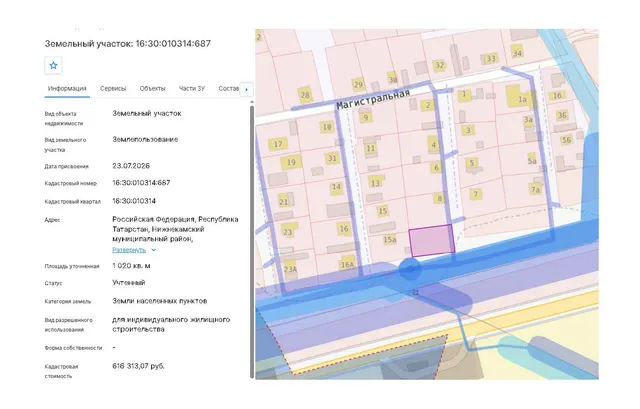The width and height of the screenshot is (640, 409).
Task: Click building 5а on the map
Action: tap(532, 161)
